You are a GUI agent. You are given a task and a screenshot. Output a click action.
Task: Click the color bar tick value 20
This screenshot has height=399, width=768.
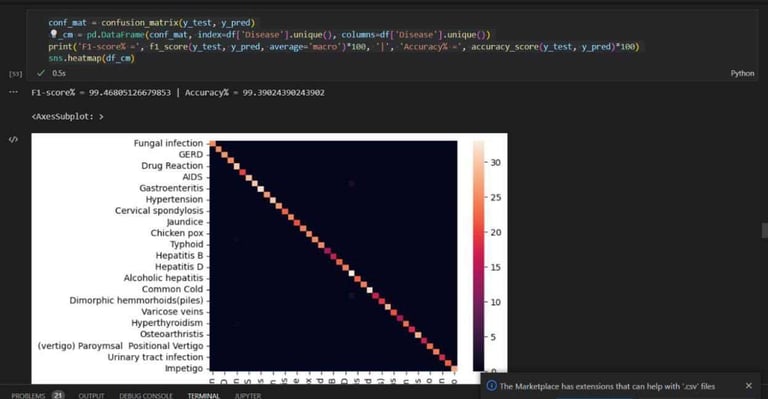pos(495,232)
